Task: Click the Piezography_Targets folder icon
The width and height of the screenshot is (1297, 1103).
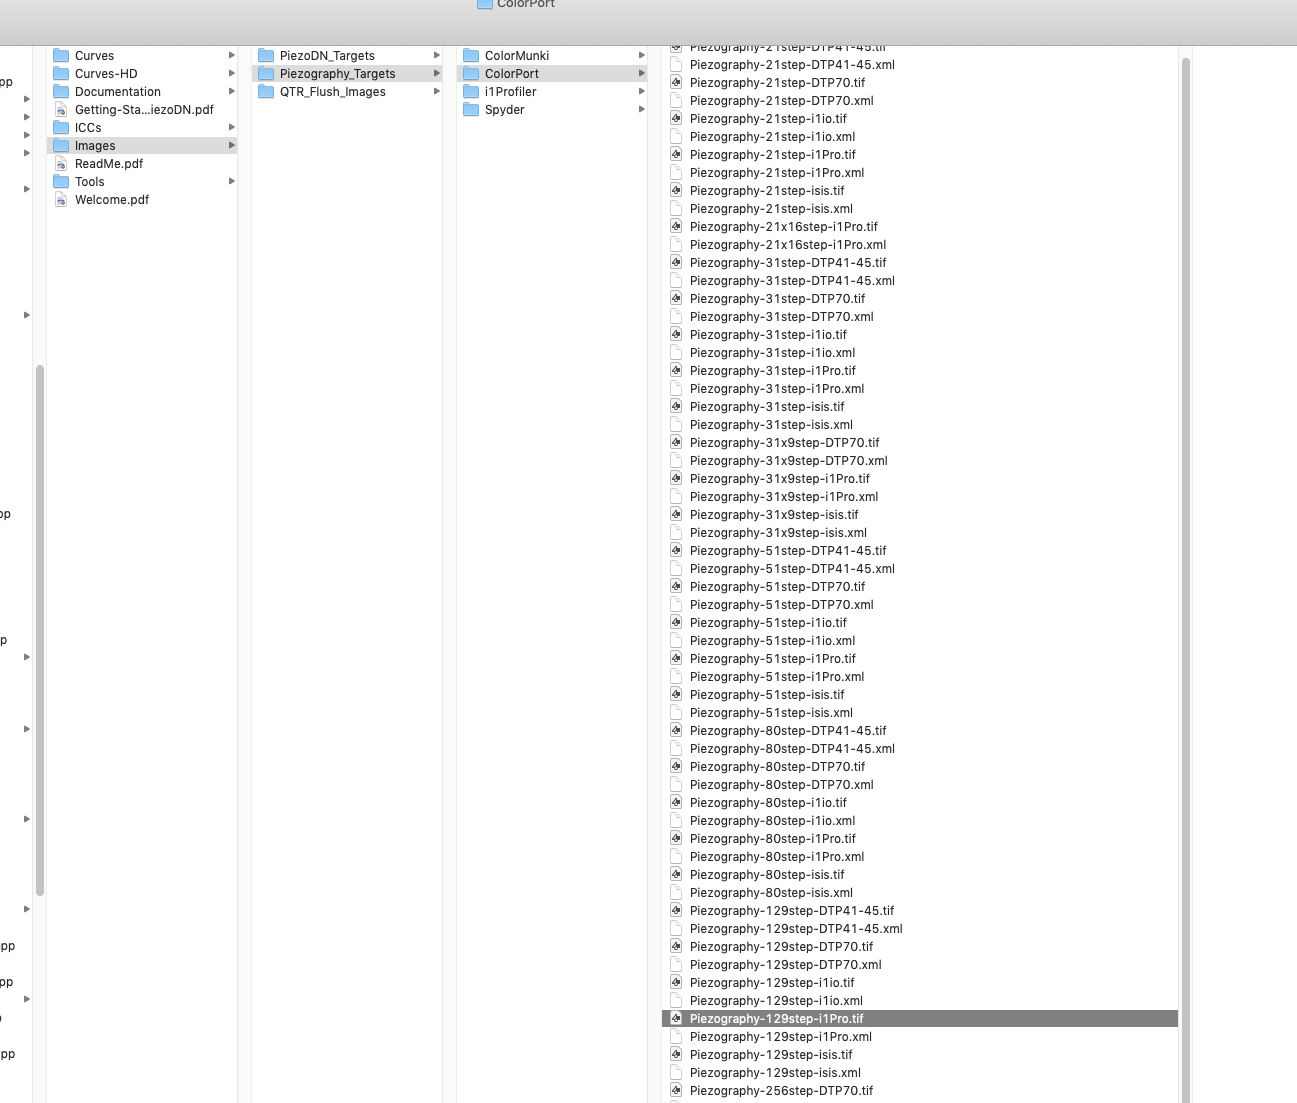Action: [266, 74]
